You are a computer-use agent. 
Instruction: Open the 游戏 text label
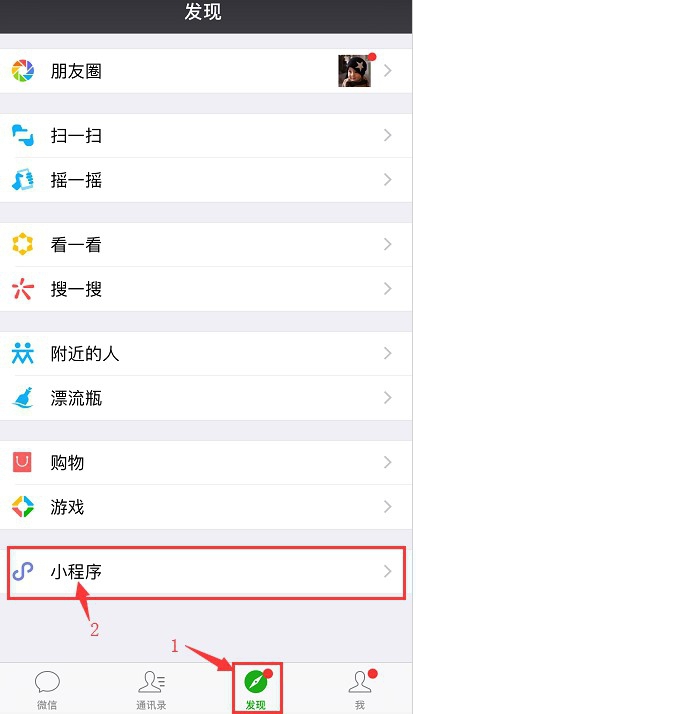(67, 507)
